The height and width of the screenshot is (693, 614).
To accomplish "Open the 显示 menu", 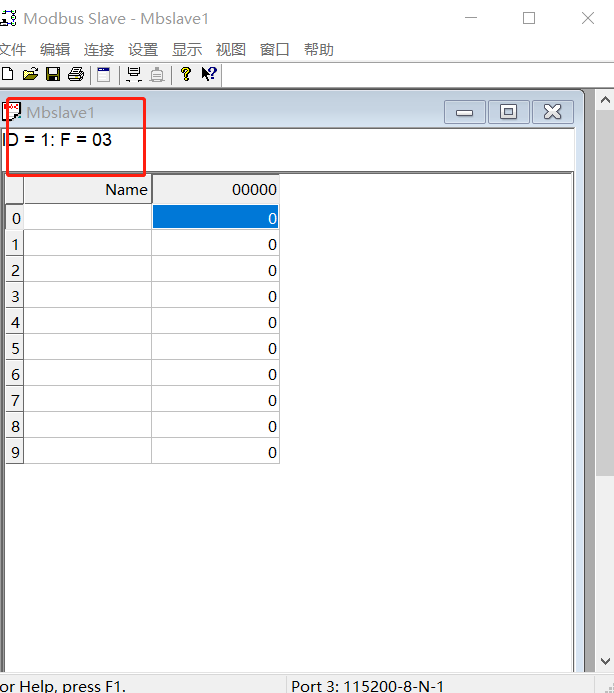I will click(187, 50).
